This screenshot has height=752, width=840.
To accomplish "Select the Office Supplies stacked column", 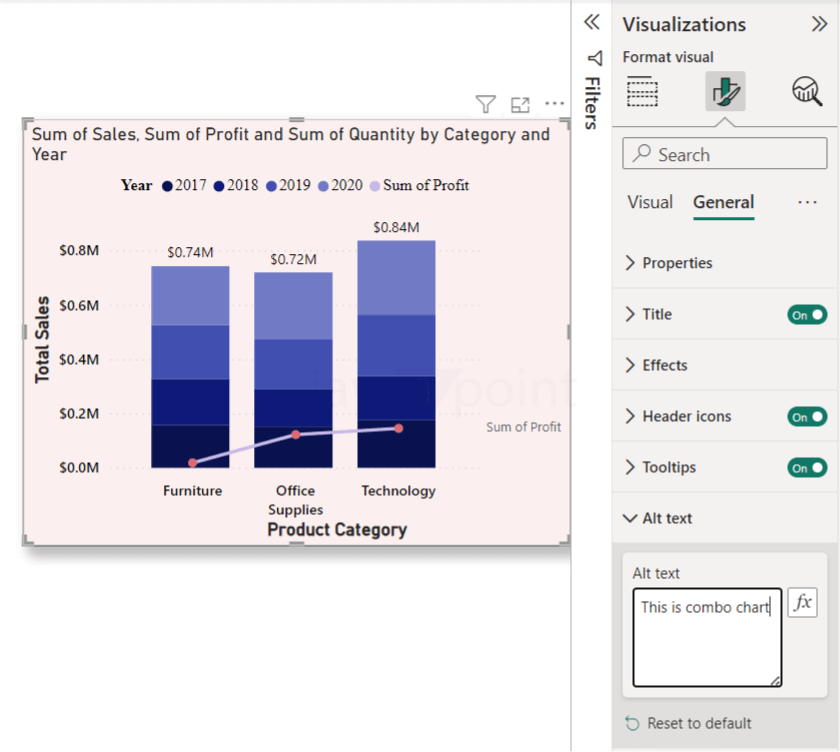I will point(293,370).
